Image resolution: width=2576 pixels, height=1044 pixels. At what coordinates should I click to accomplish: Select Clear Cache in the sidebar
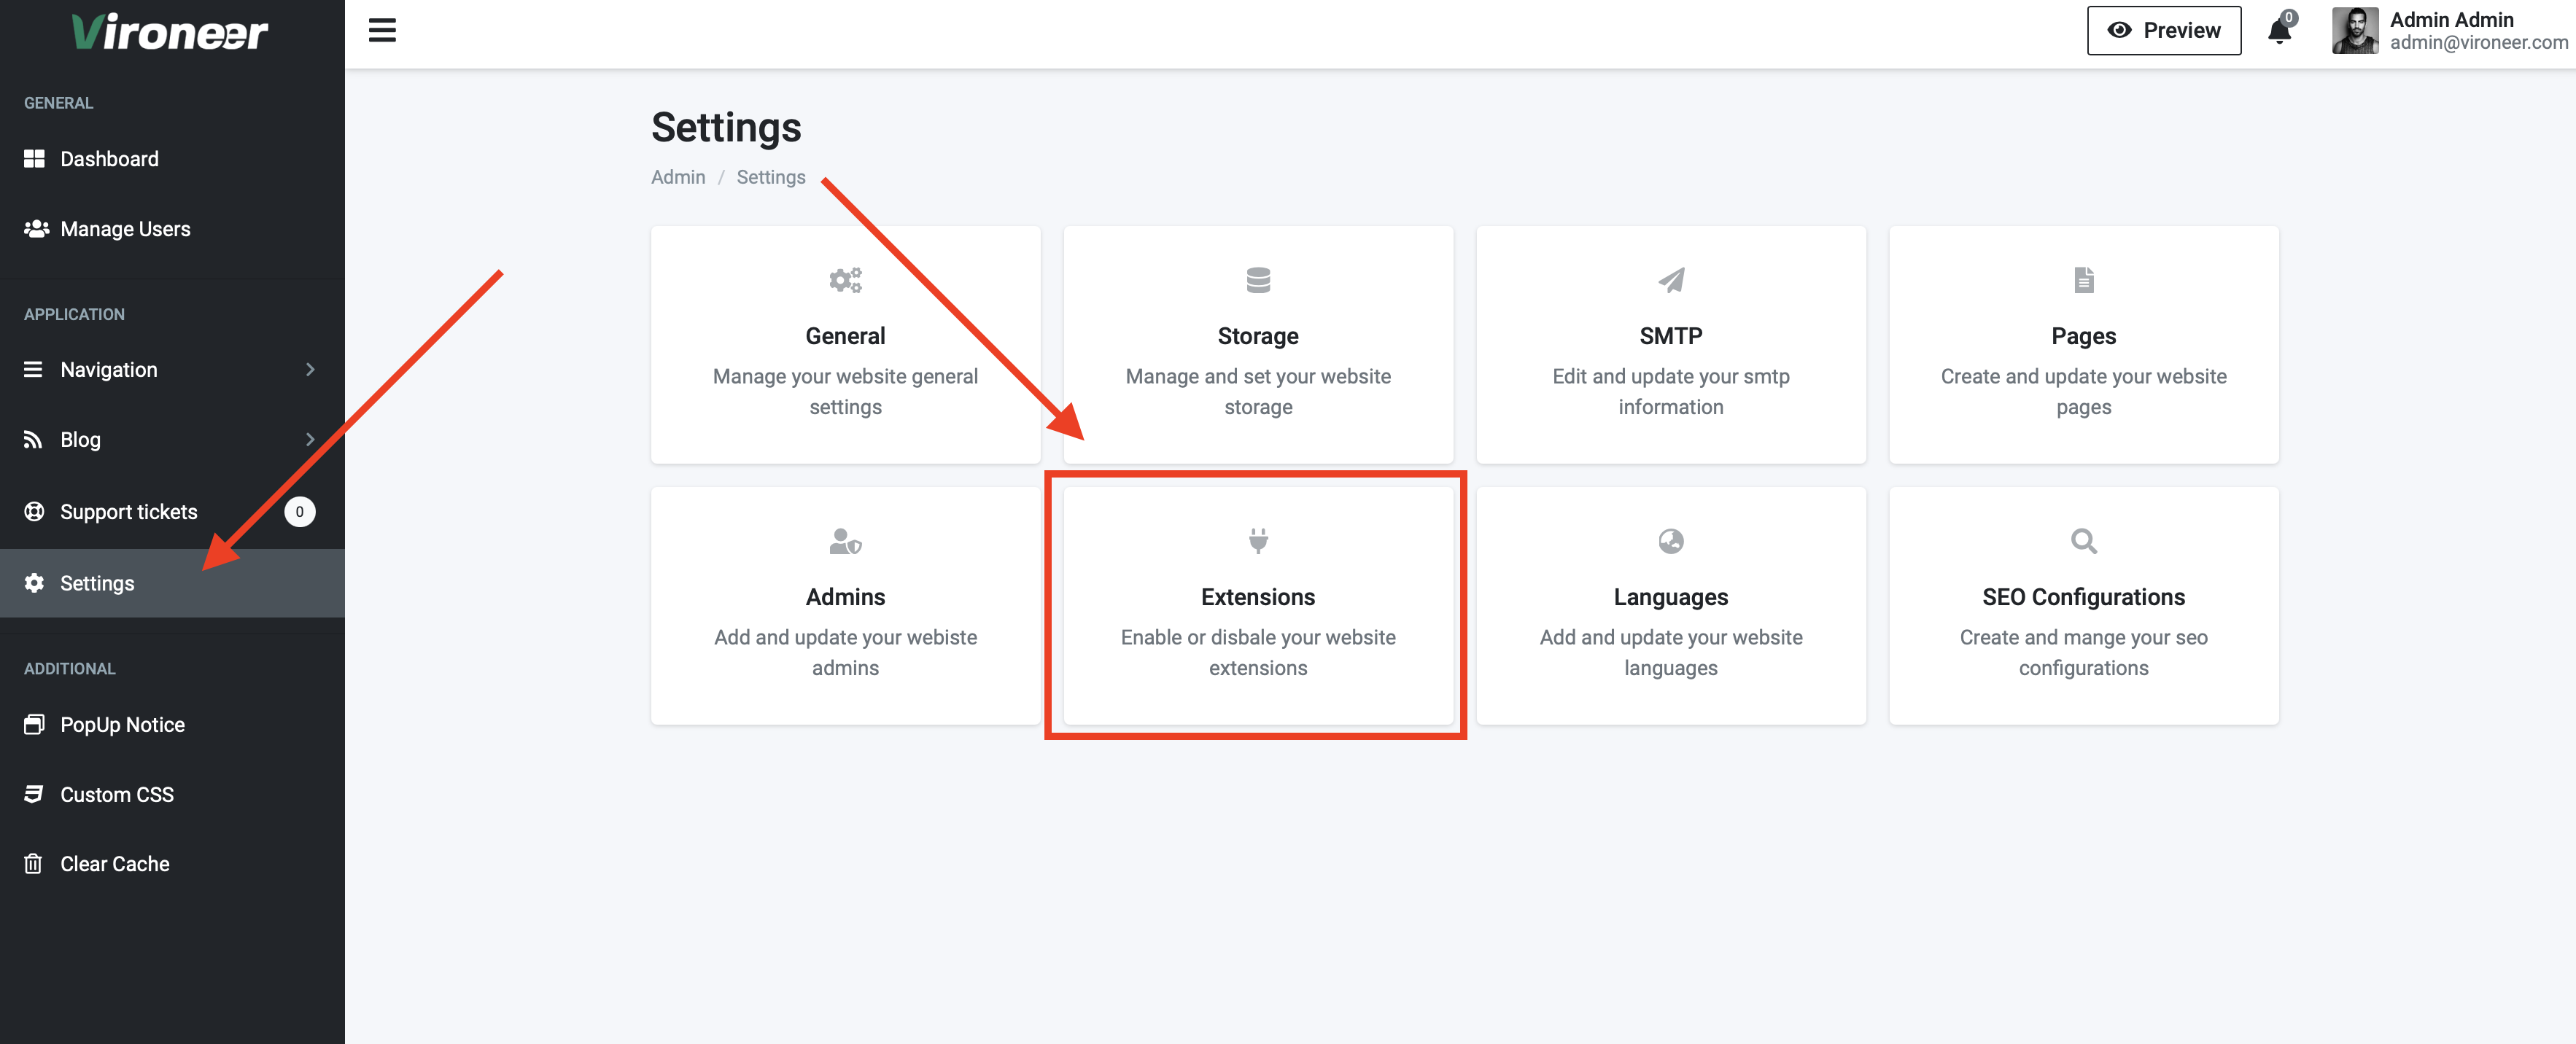[115, 864]
